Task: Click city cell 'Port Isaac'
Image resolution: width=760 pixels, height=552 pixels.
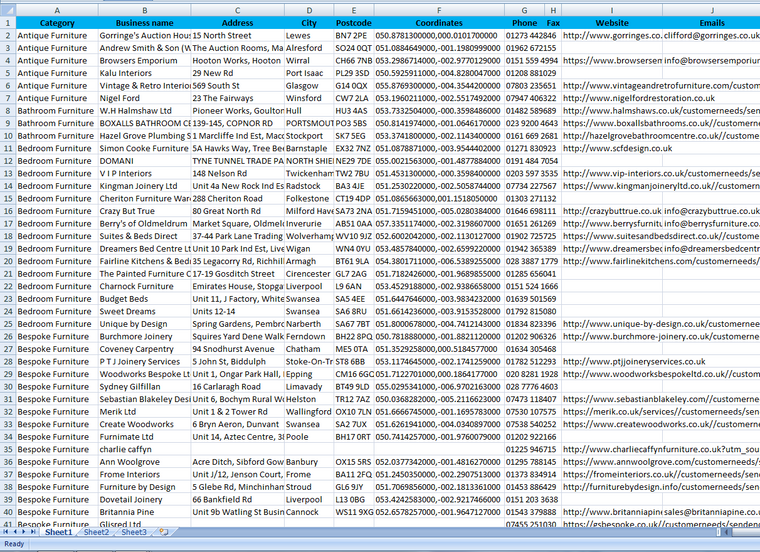Action: 309,73
